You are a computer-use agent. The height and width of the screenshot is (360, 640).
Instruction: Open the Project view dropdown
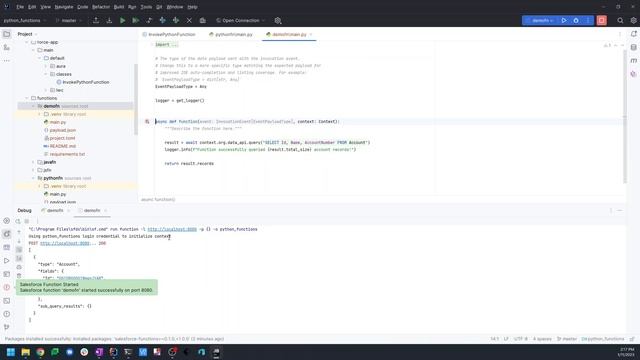click(x=27, y=34)
